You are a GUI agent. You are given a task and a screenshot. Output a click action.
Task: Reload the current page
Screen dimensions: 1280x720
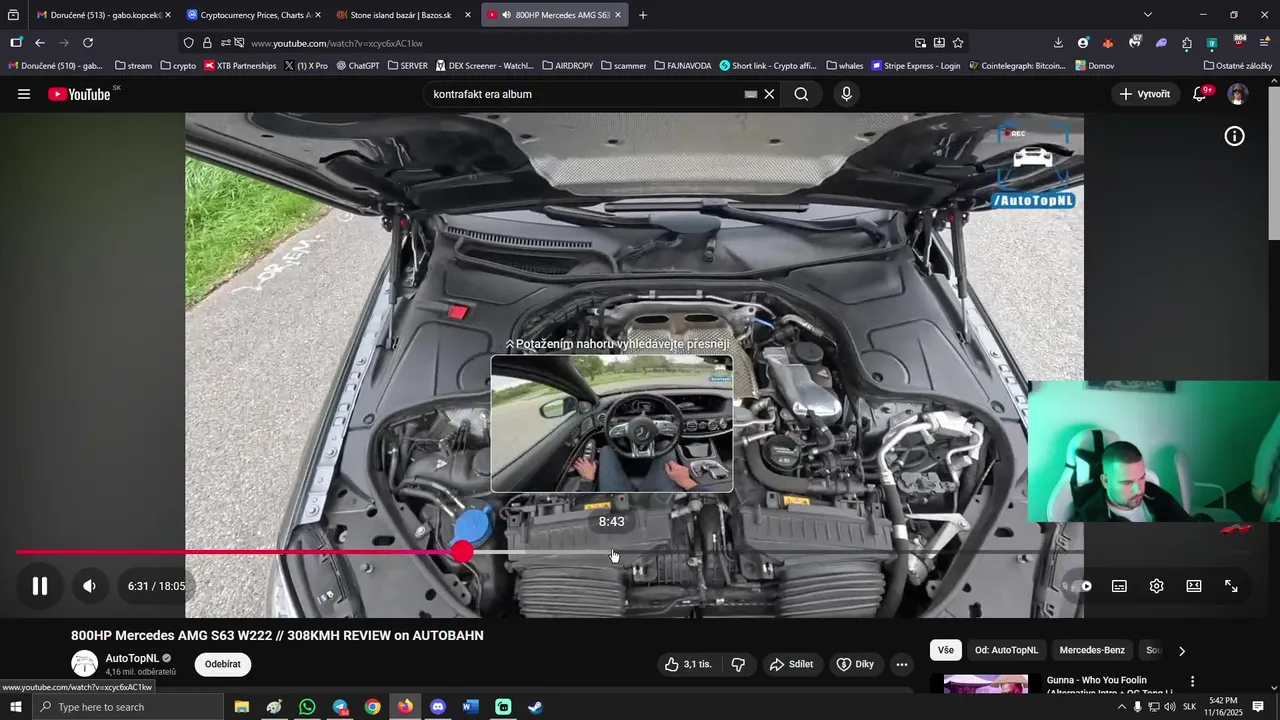click(88, 43)
